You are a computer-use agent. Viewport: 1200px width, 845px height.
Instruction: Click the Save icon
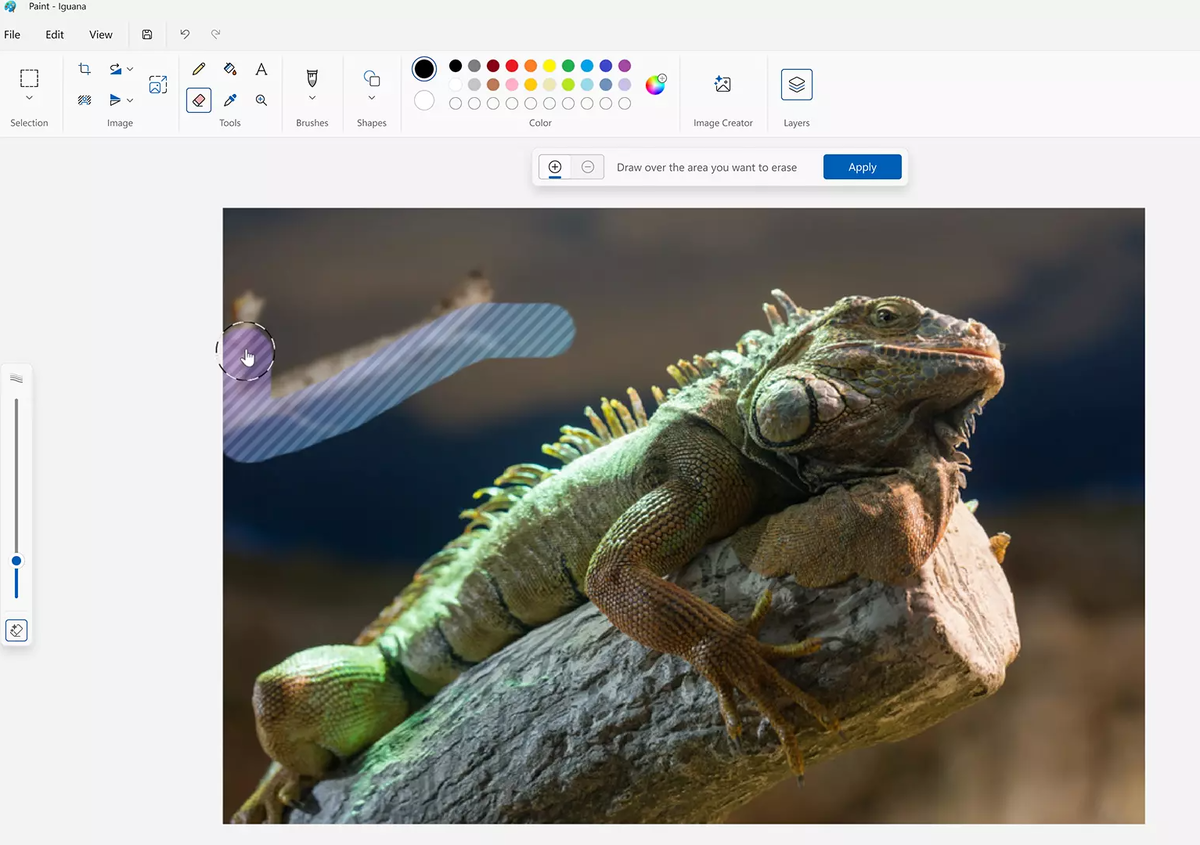pyautogui.click(x=147, y=34)
